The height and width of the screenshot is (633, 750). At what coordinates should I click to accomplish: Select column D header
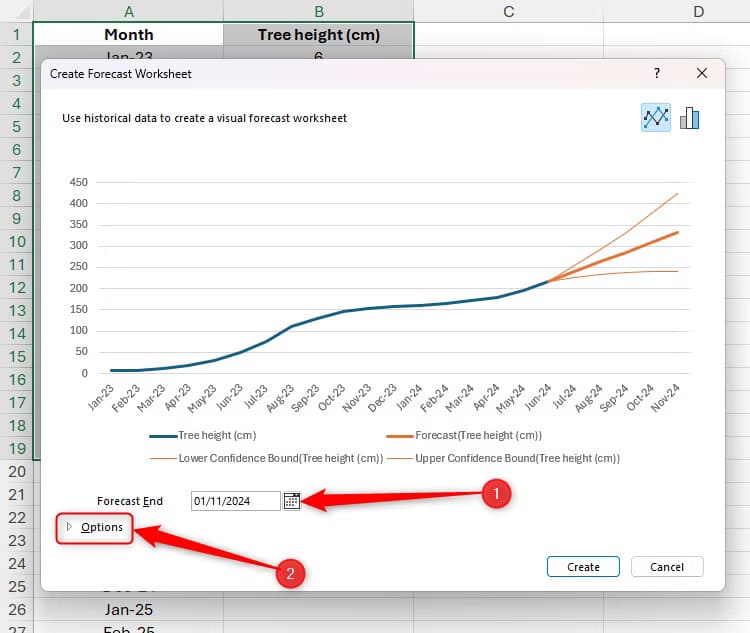698,11
